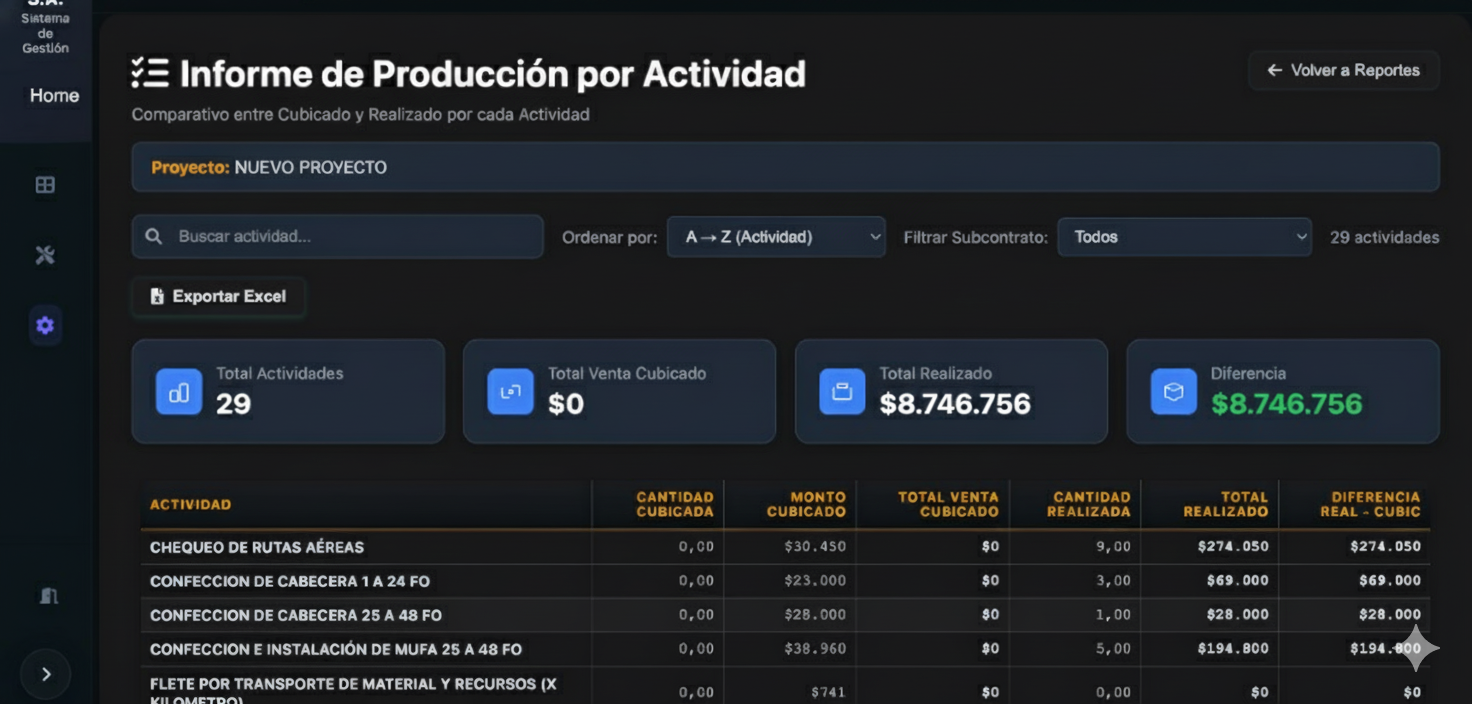
Task: Click the bar chart icon on Total Actividades card
Action: pyautogui.click(x=178, y=391)
